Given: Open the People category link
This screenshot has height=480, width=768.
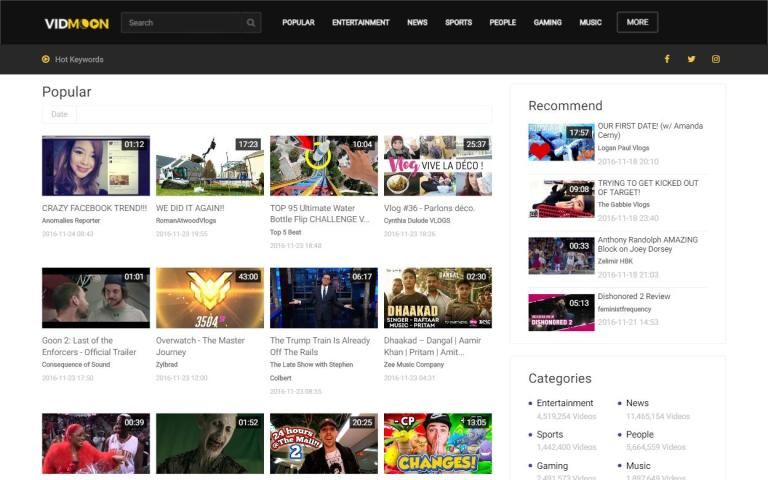Looking at the screenshot, I should click(x=640, y=435).
